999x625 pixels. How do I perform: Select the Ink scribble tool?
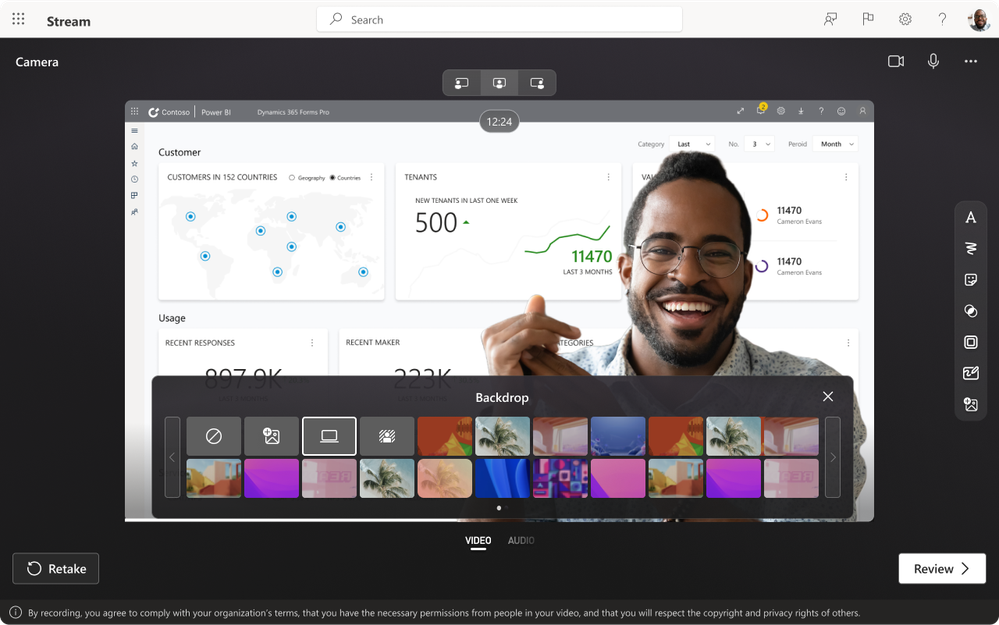(970, 248)
